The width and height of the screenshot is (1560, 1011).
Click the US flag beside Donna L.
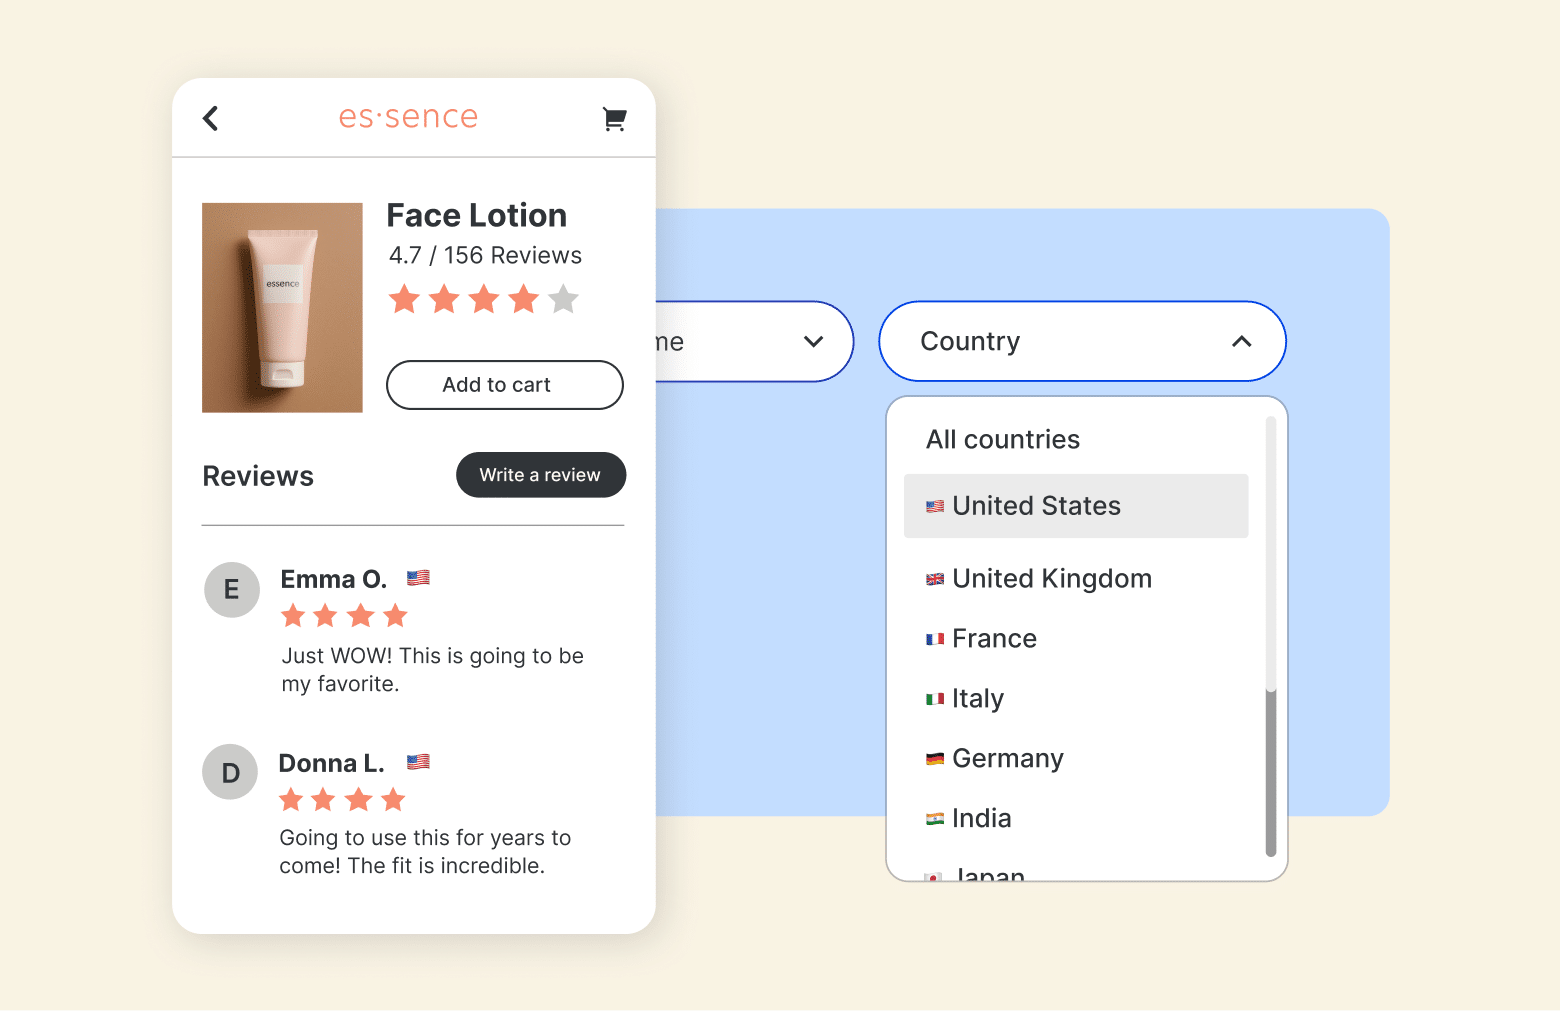tap(418, 761)
